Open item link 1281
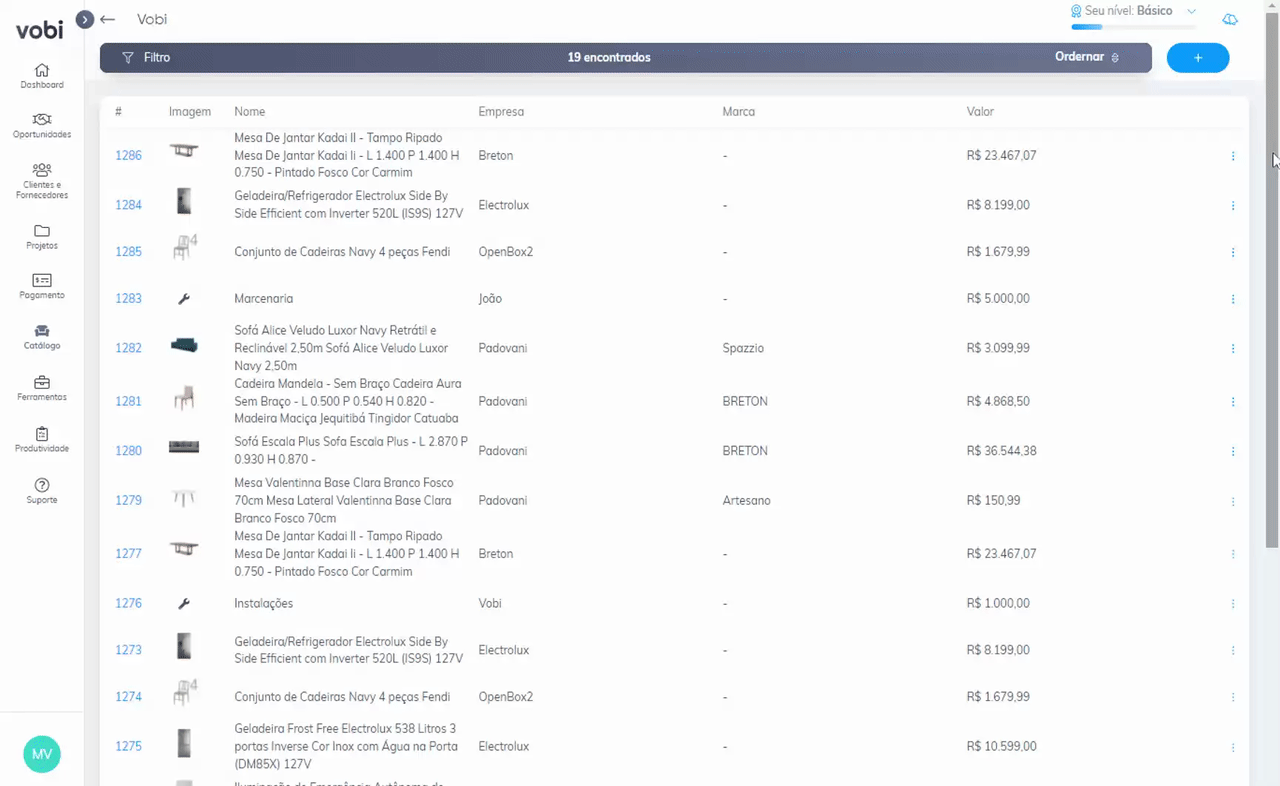The width and height of the screenshot is (1280, 786). point(128,401)
